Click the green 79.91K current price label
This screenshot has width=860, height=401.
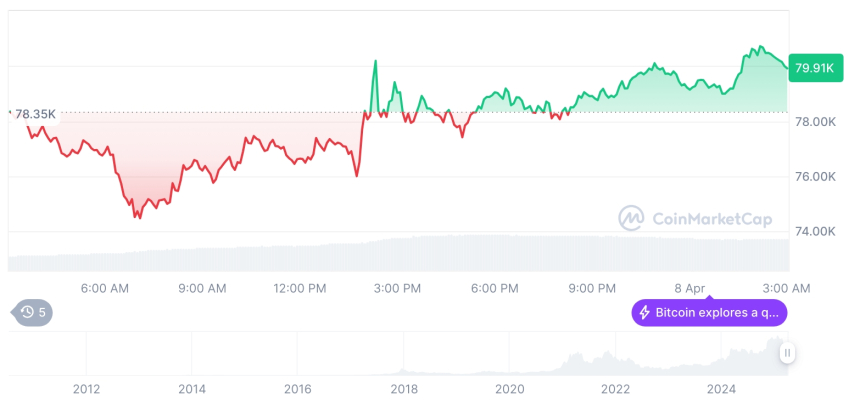pyautogui.click(x=814, y=68)
